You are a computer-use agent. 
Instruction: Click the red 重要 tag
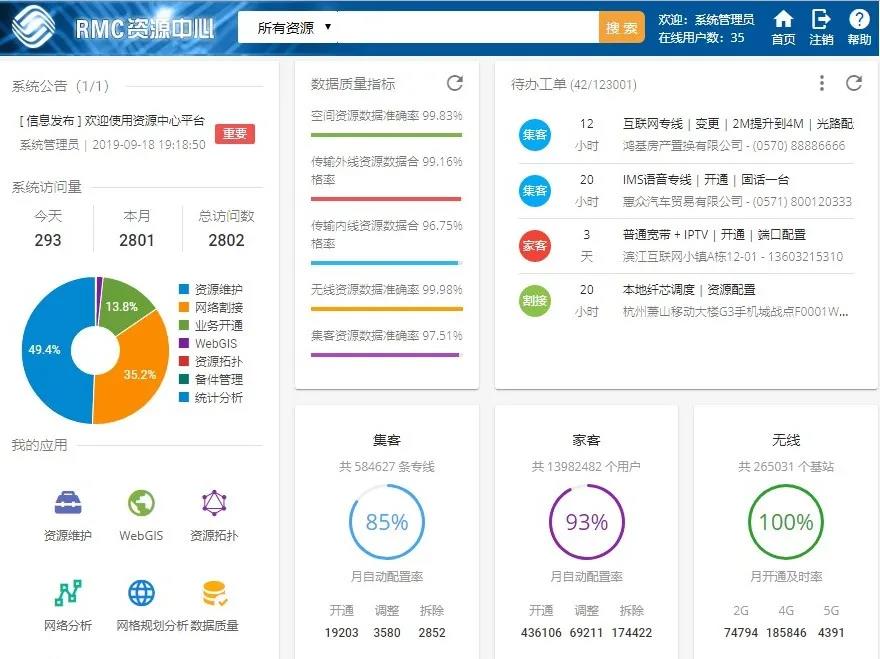(234, 134)
